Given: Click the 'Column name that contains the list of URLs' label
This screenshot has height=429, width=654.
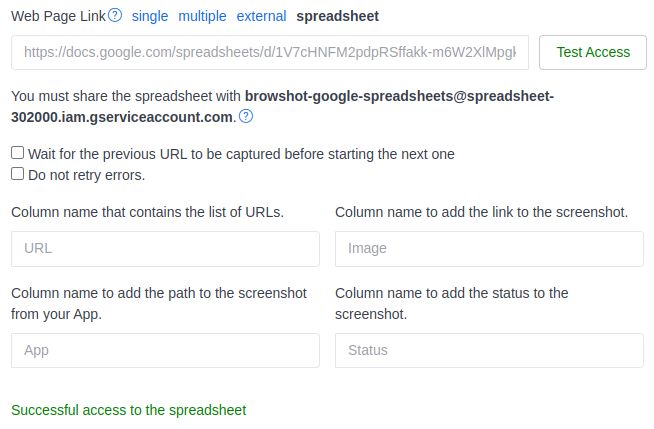Looking at the screenshot, I should (x=147, y=212).
